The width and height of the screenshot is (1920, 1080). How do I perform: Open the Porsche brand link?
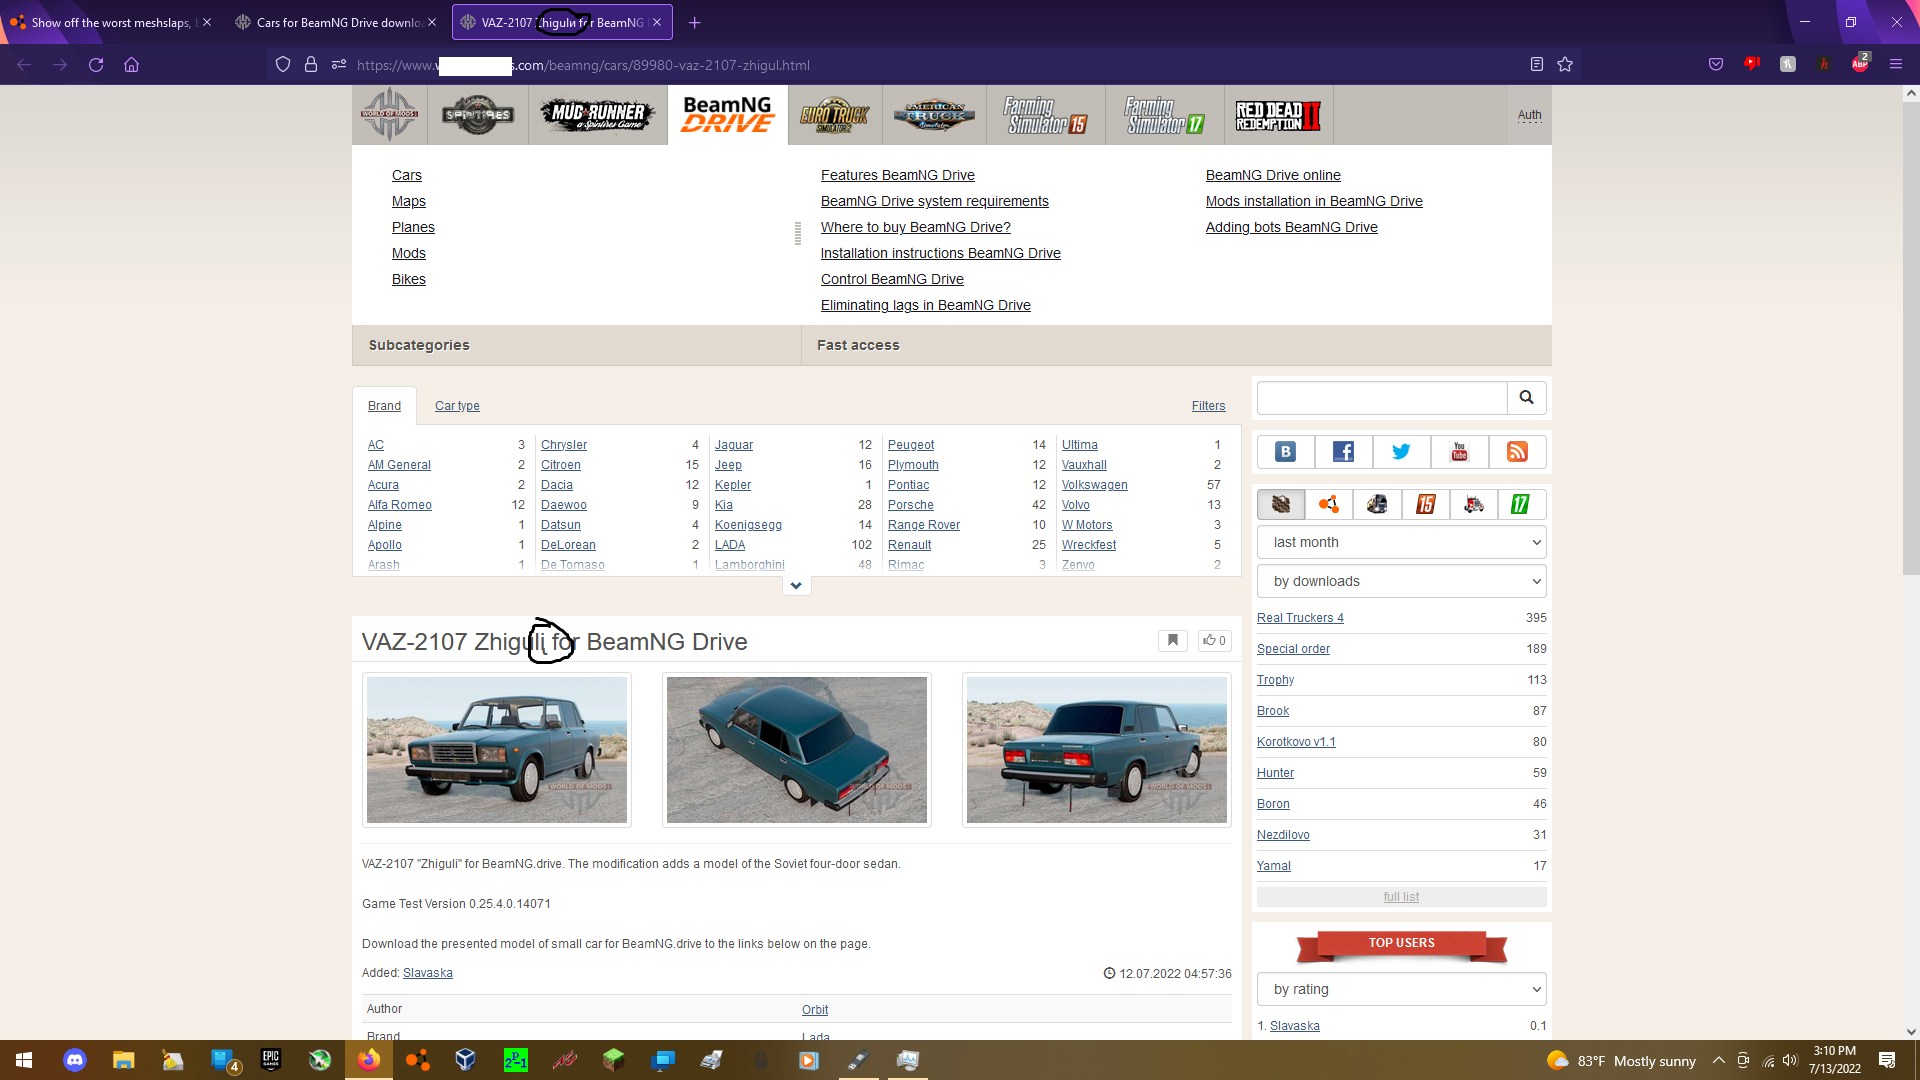pos(911,505)
